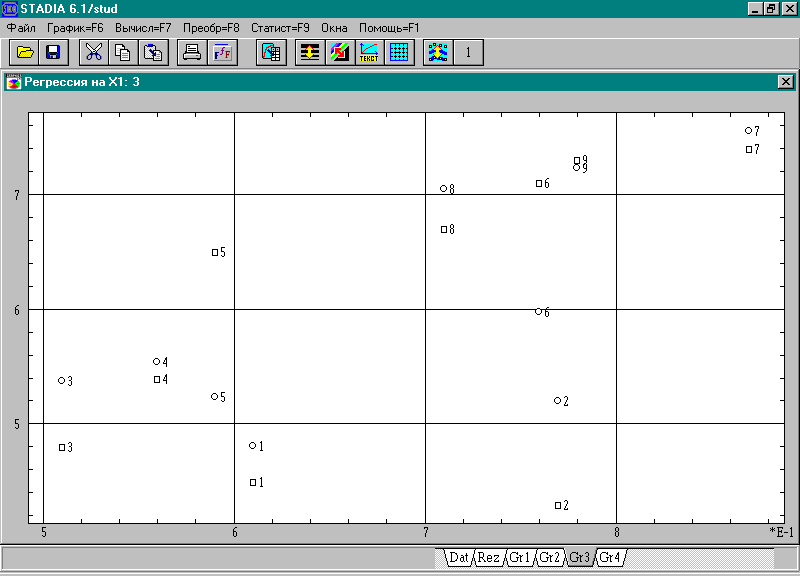Click the multicolored swirl toolbar icon

pos(339,53)
